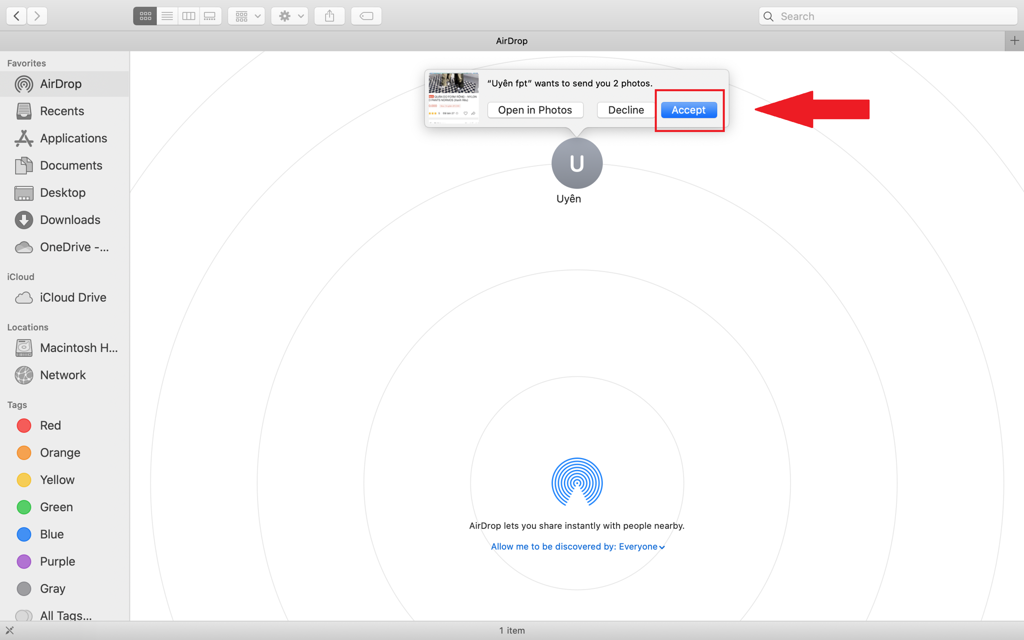1024x640 pixels.
Task: Click the Locations section header
Action: [x=27, y=327]
